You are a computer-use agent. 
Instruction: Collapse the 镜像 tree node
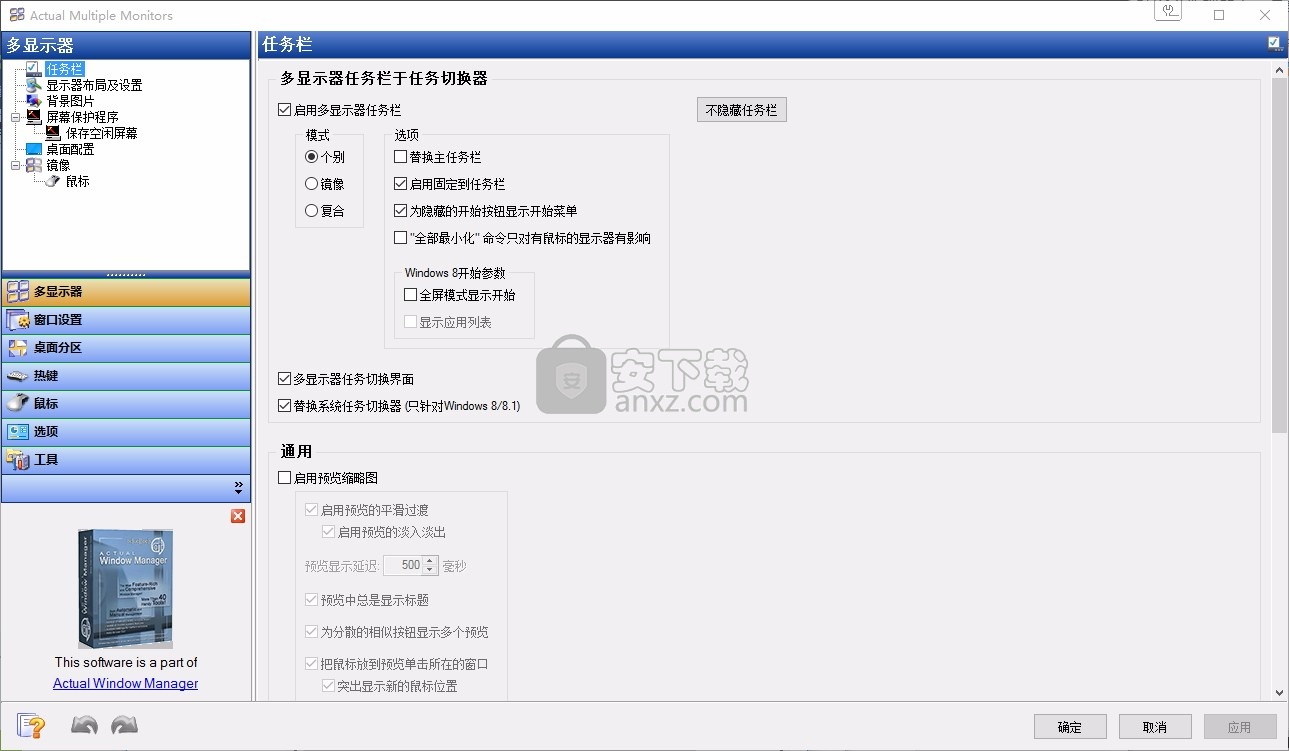(15, 165)
